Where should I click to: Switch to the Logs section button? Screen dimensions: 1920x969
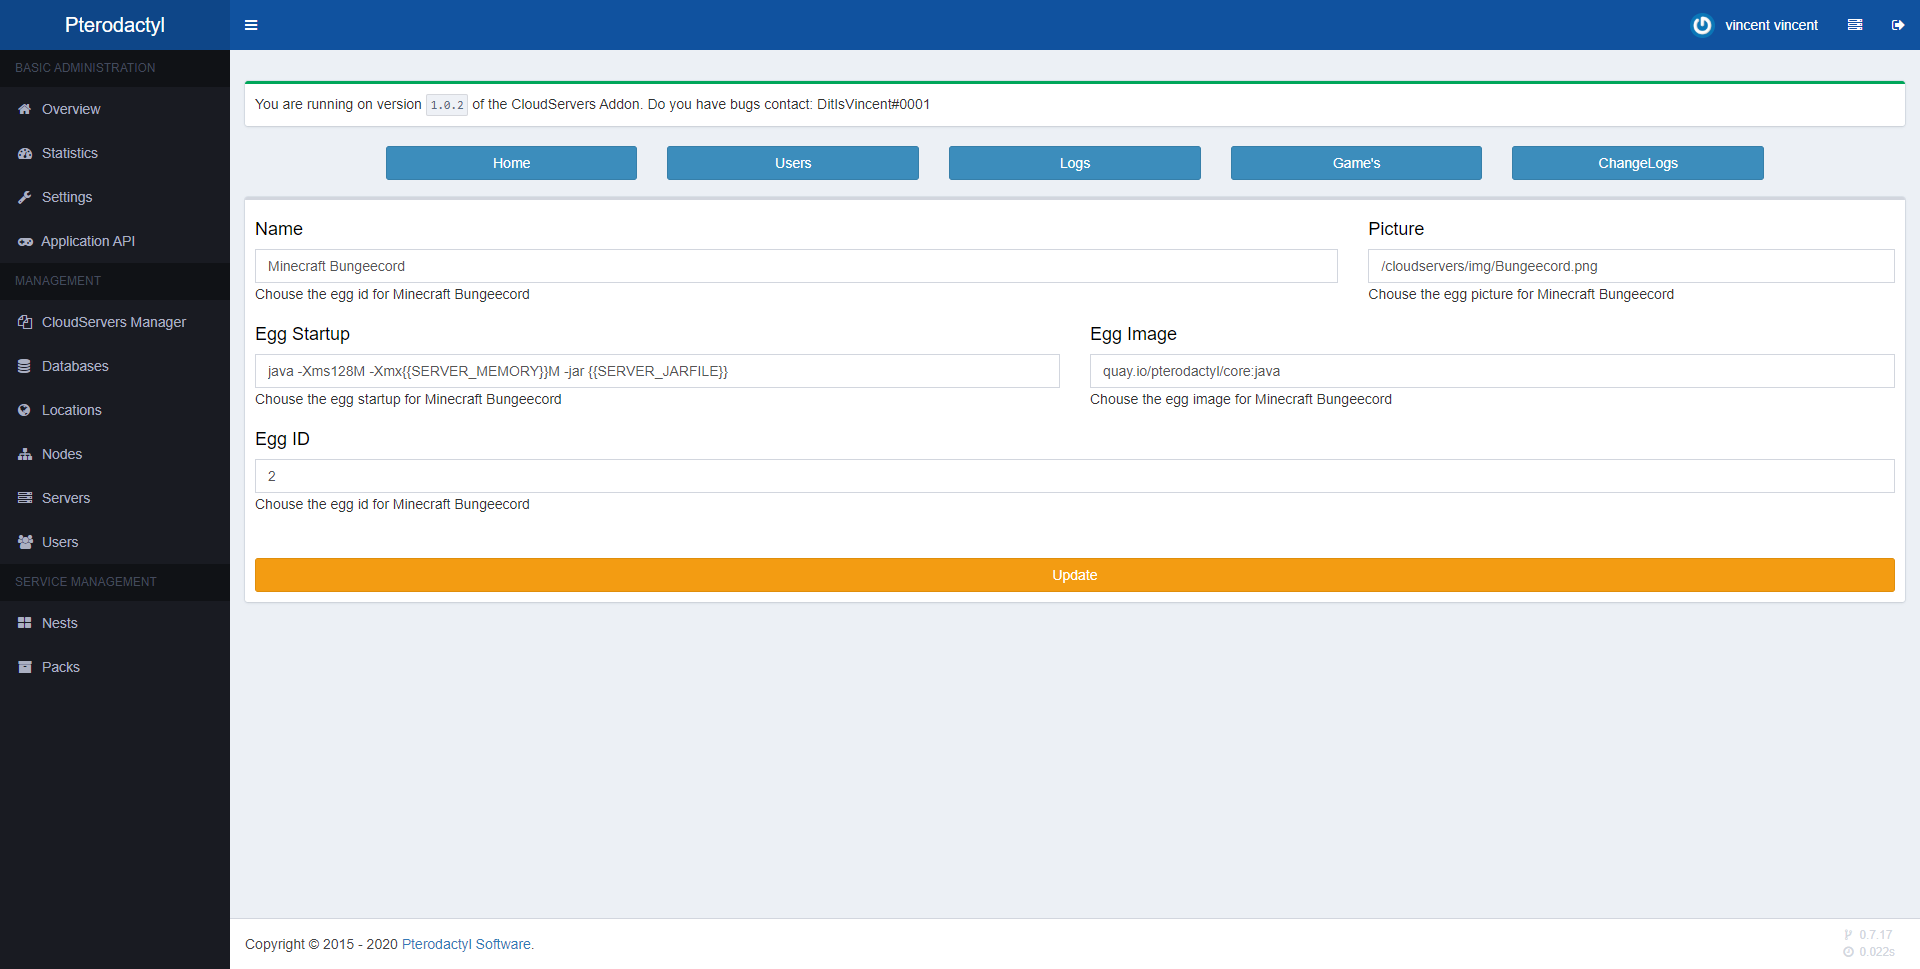click(1074, 163)
